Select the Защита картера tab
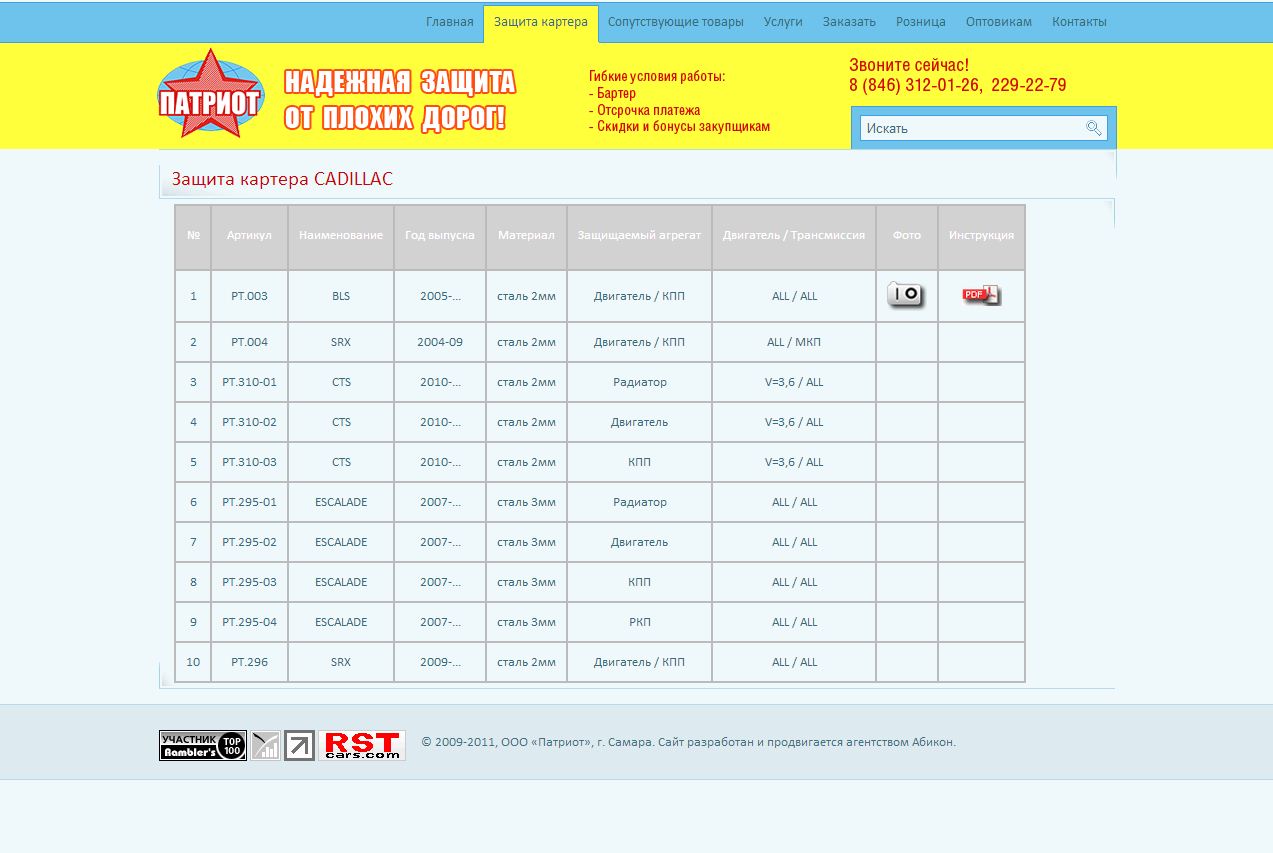Image resolution: width=1273 pixels, height=853 pixels. [541, 22]
